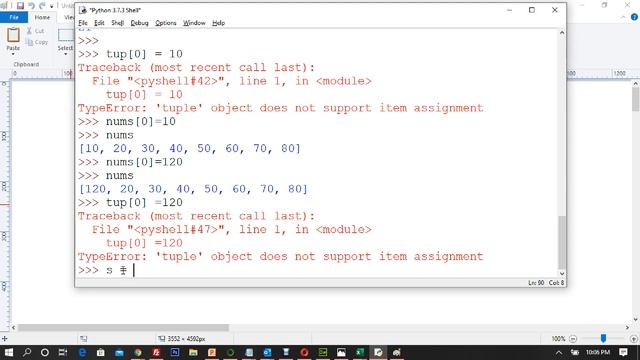
Task: Expand the Select dropdown arrow in Paint
Action: [x=65, y=54]
